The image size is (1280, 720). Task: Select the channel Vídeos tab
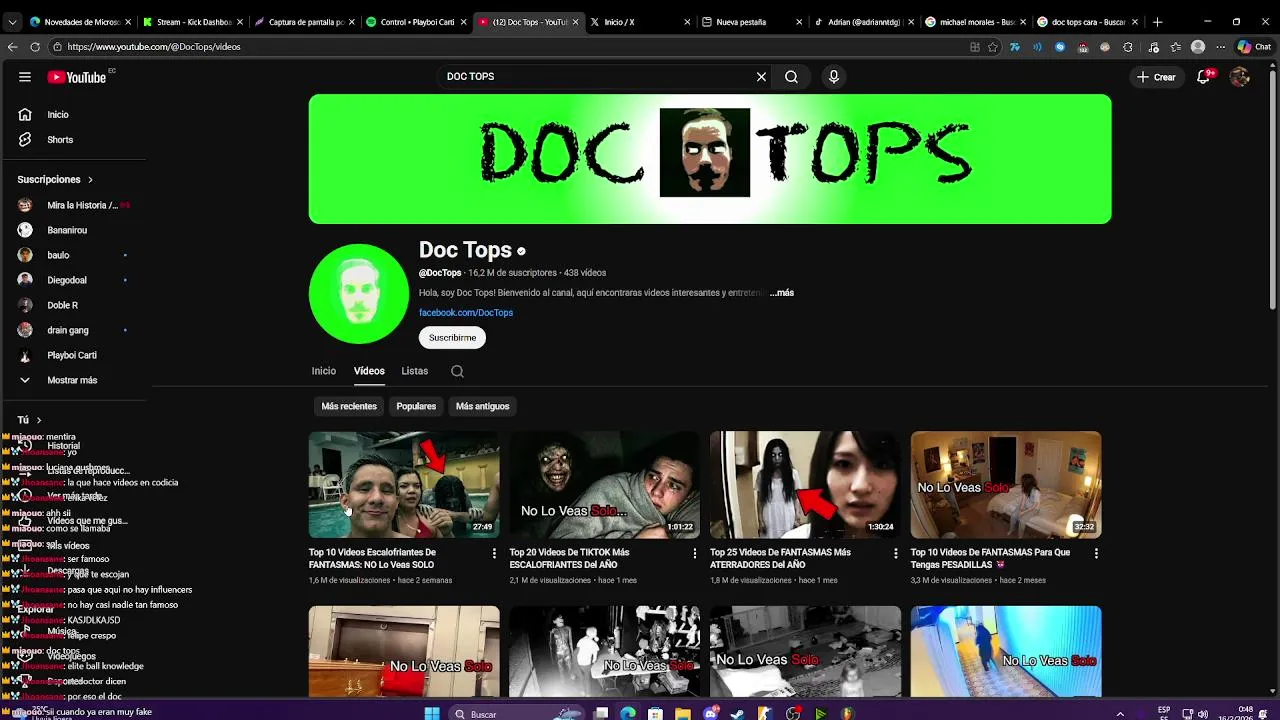click(x=369, y=371)
